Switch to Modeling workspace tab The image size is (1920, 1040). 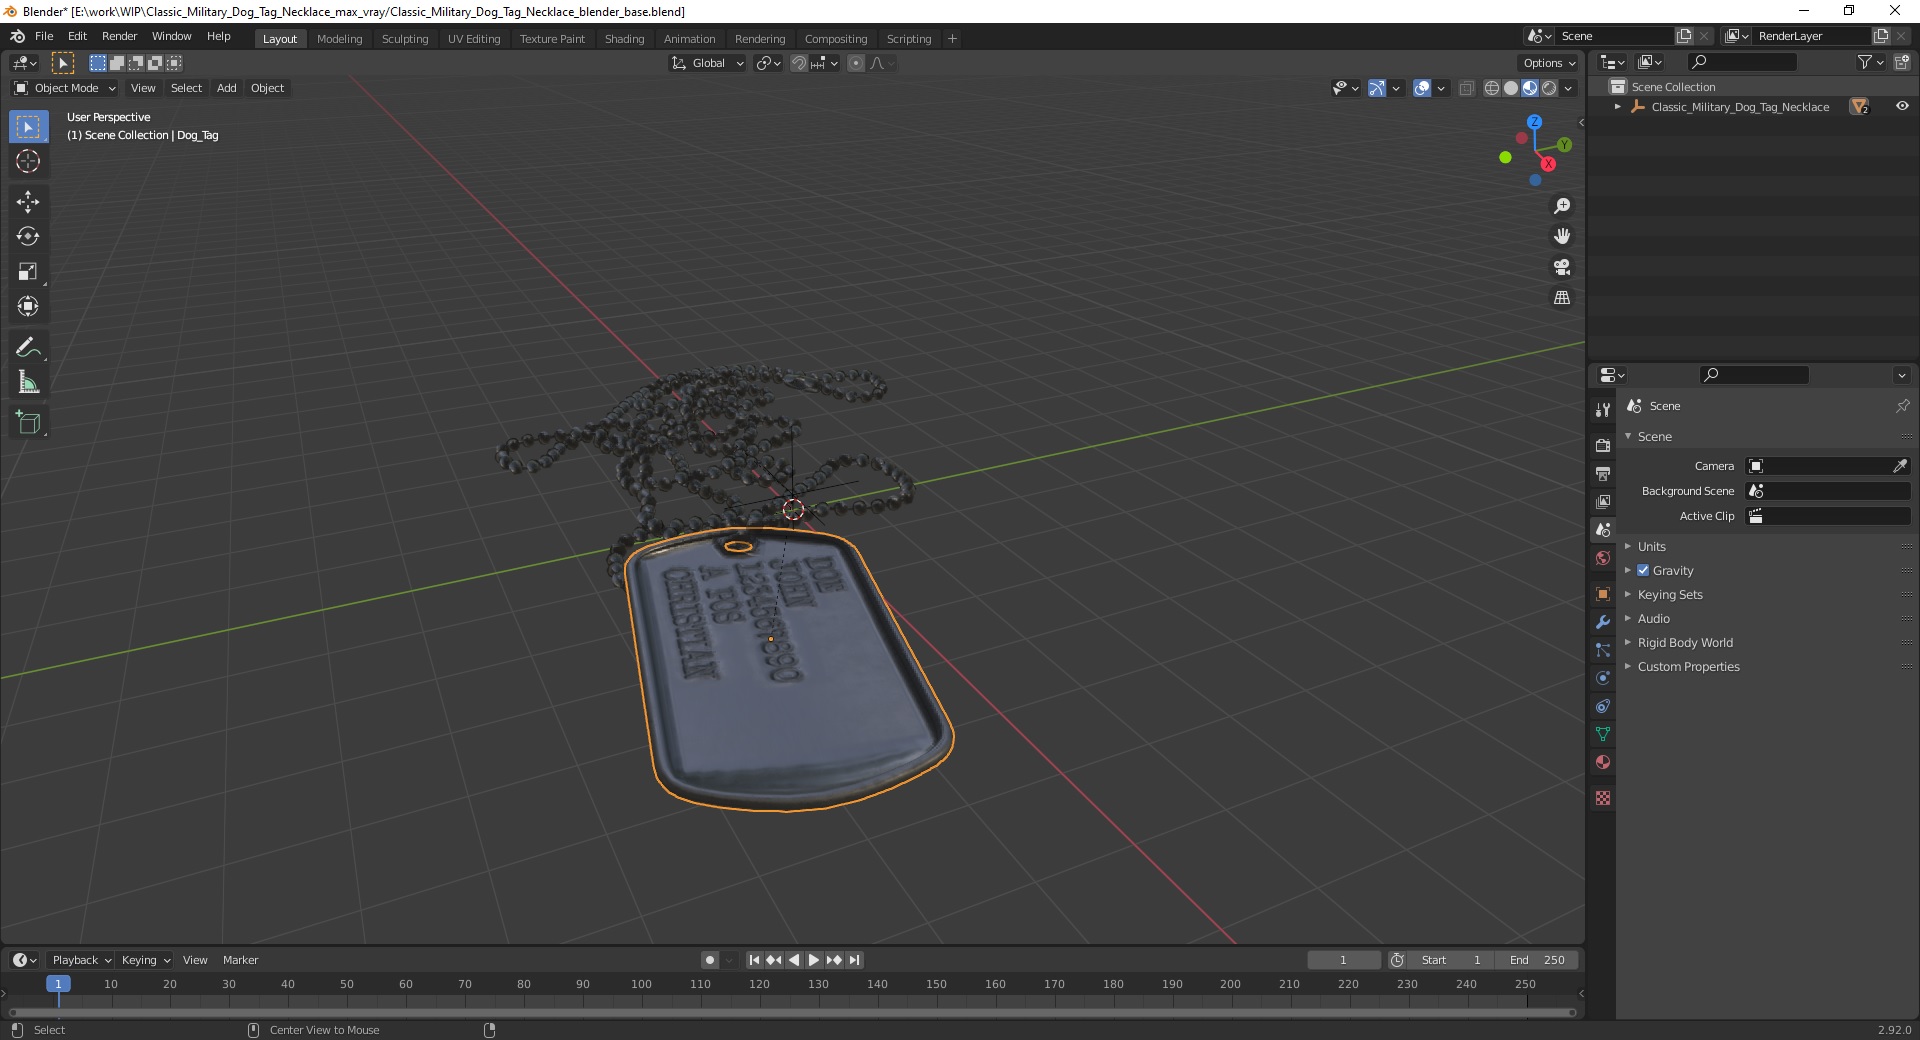[x=339, y=39]
